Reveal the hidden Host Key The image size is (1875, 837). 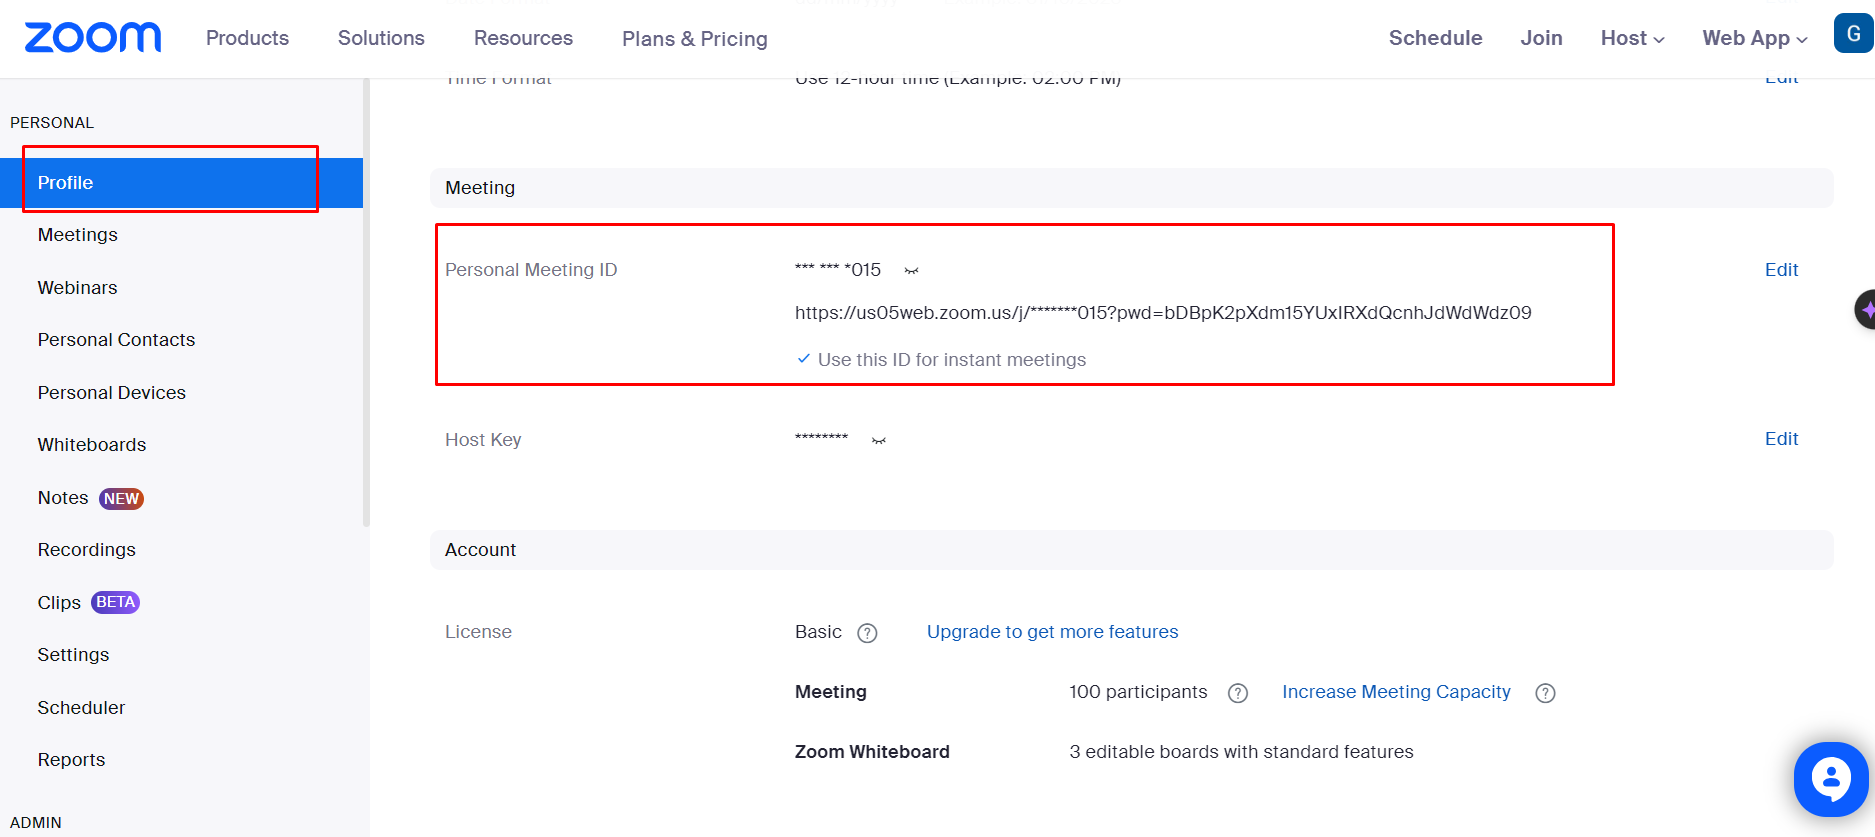coord(878,440)
